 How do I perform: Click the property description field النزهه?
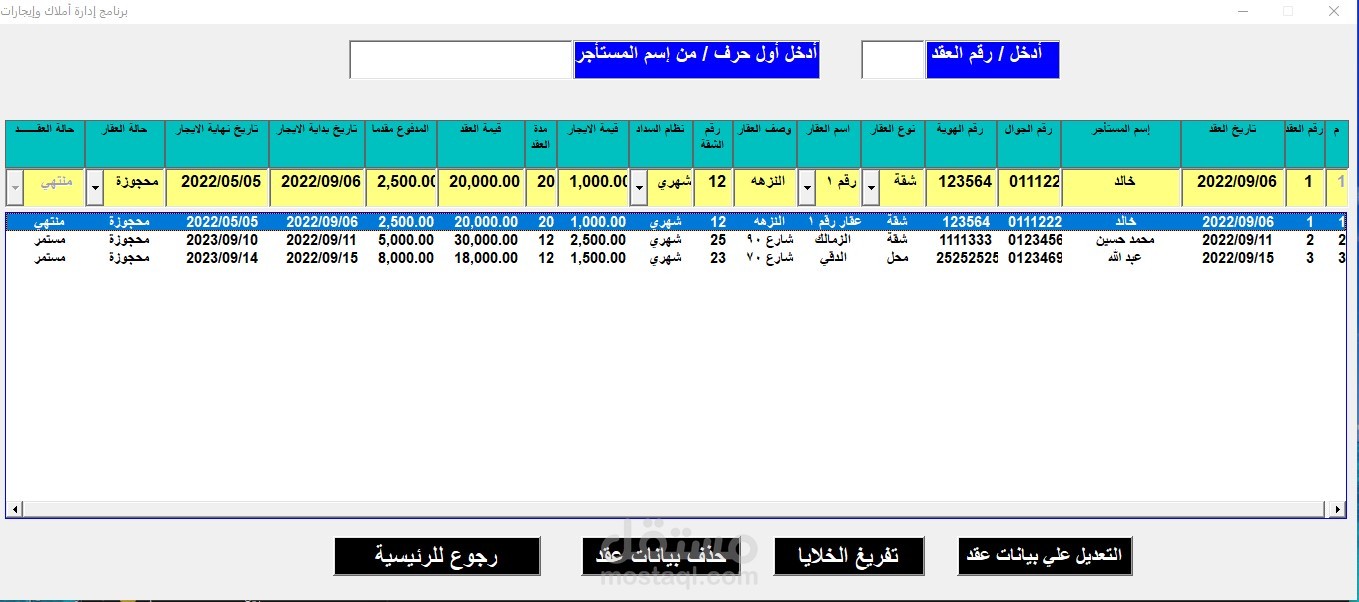[765, 186]
